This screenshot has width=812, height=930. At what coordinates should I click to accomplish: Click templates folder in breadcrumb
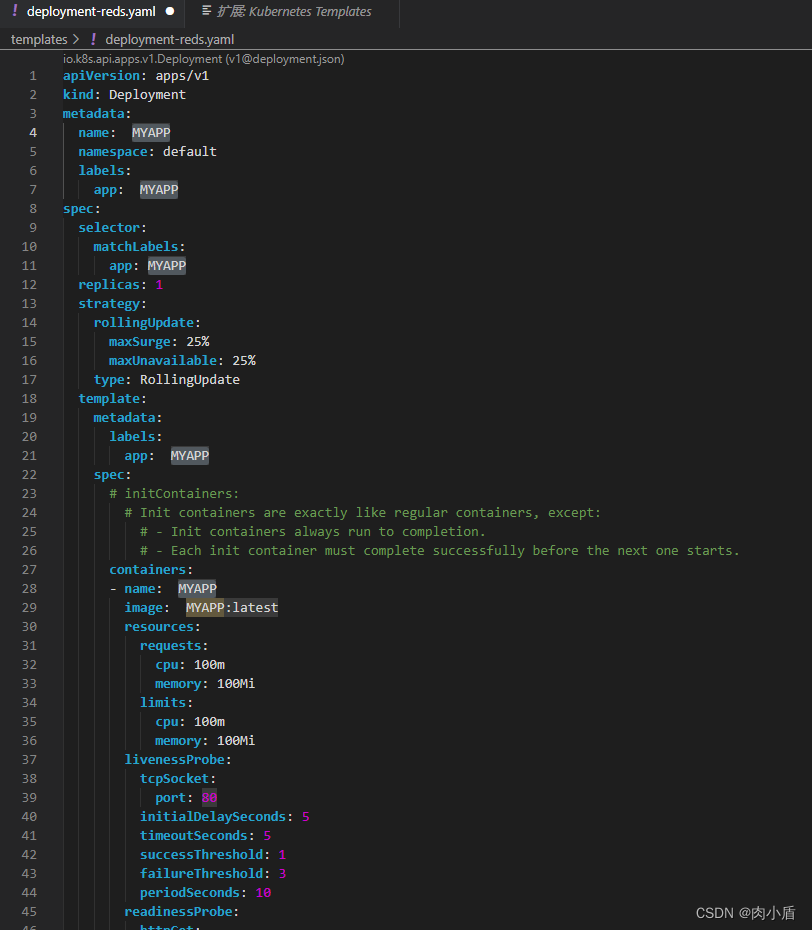click(39, 39)
